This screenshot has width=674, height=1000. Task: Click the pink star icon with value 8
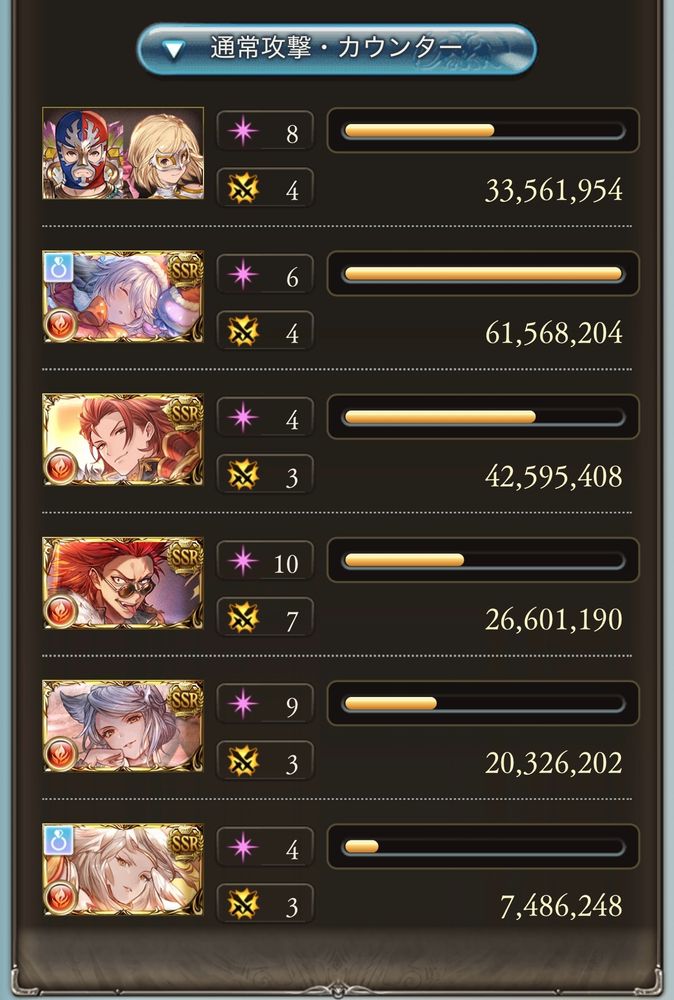pyautogui.click(x=243, y=131)
